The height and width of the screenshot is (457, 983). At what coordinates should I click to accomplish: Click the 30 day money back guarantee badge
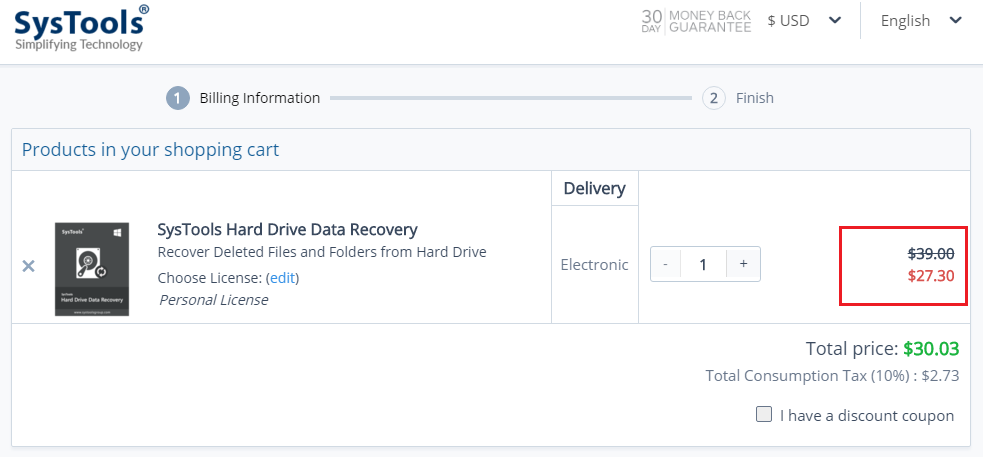click(x=696, y=21)
